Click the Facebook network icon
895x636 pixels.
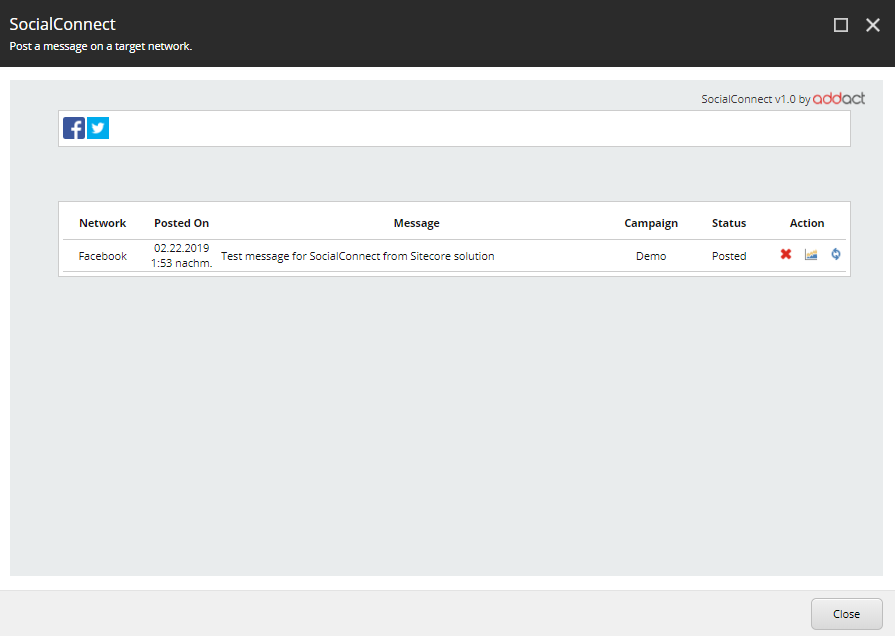point(74,128)
